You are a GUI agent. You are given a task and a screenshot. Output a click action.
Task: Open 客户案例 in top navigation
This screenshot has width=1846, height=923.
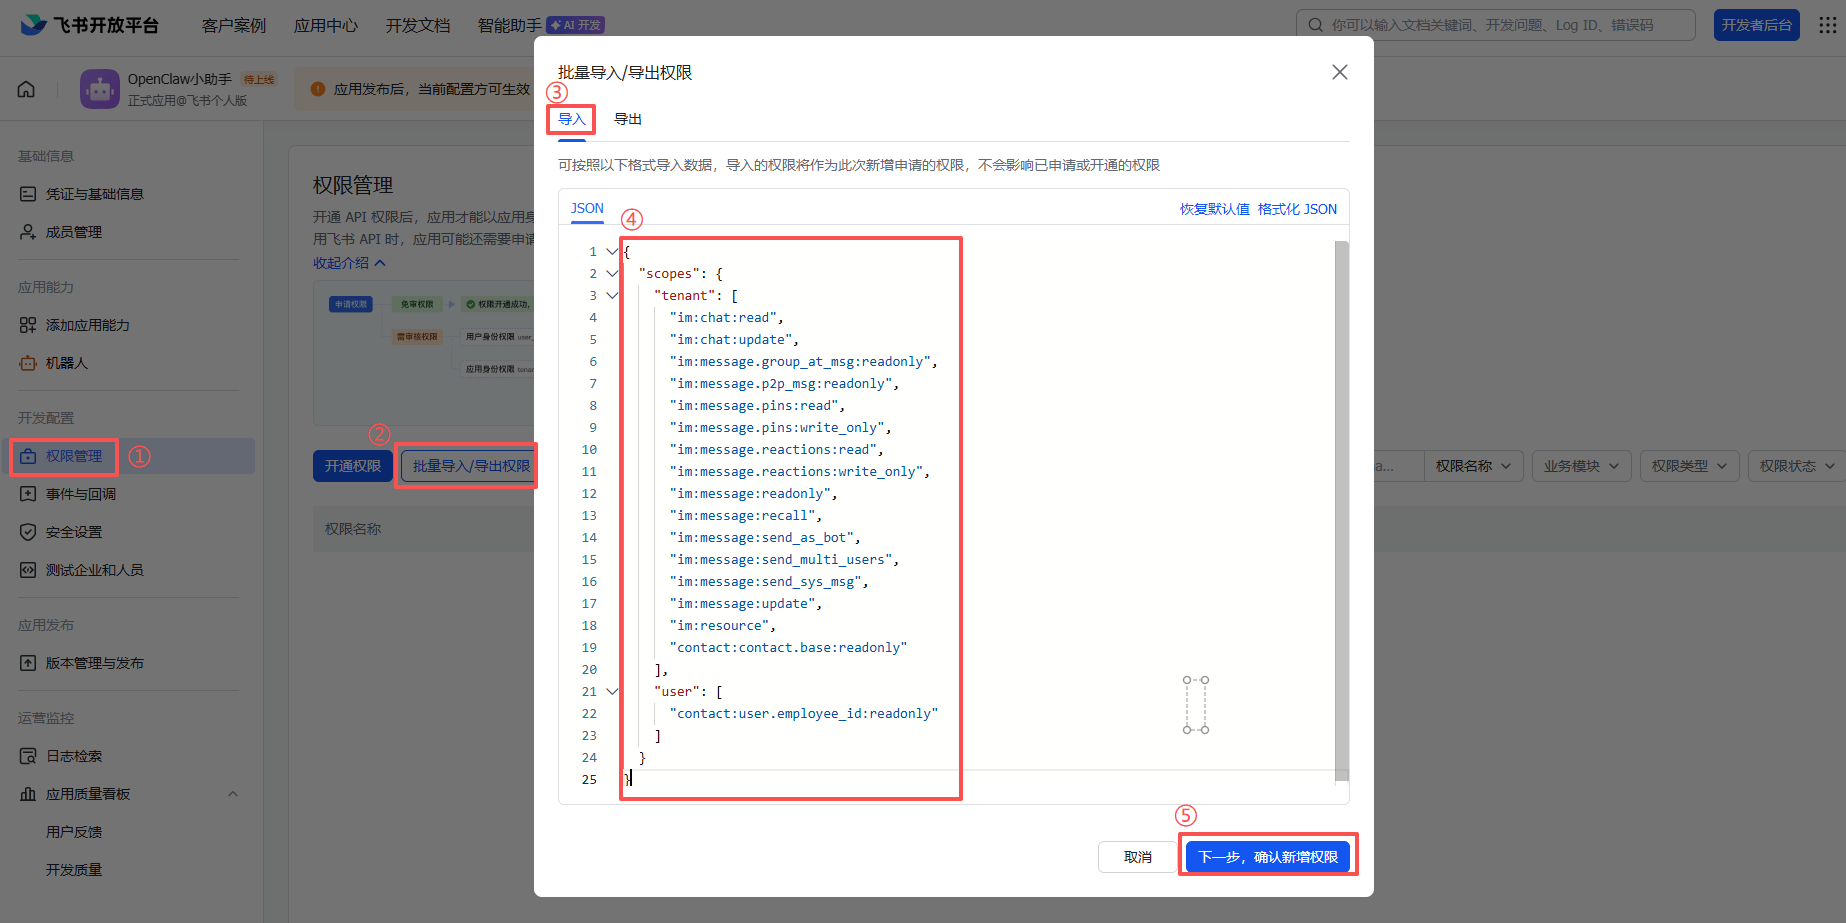pos(234,25)
